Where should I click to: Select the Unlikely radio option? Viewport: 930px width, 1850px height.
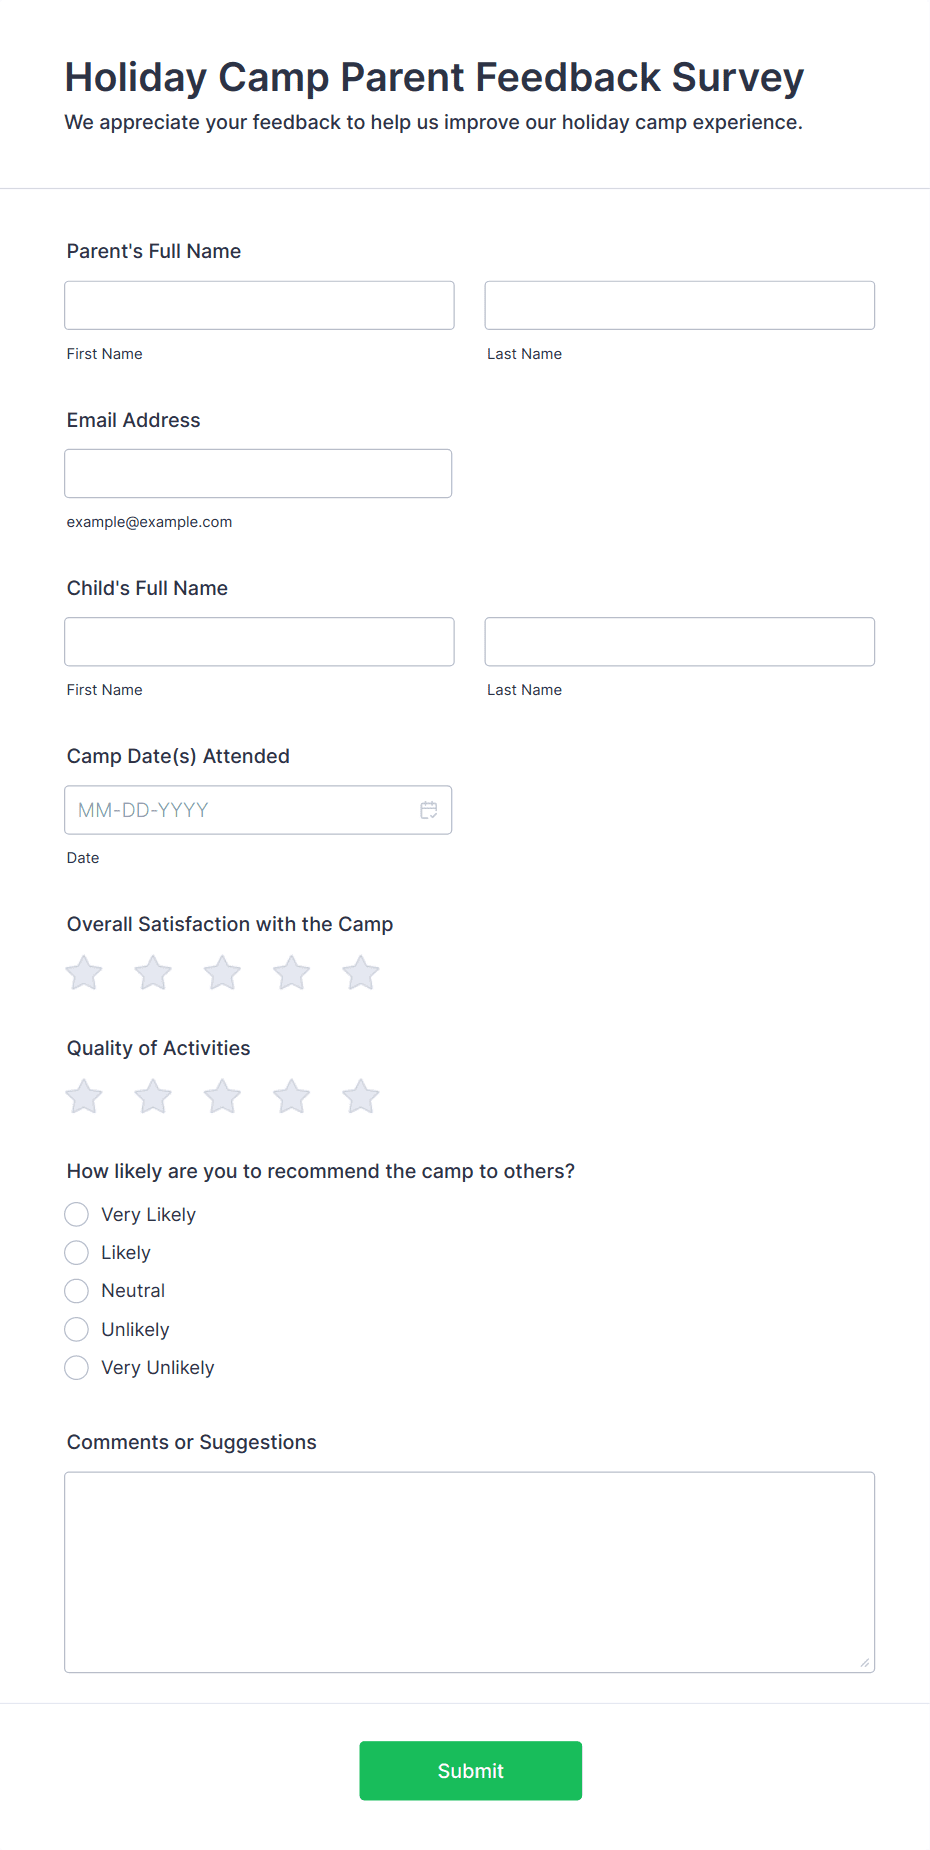coord(77,1330)
